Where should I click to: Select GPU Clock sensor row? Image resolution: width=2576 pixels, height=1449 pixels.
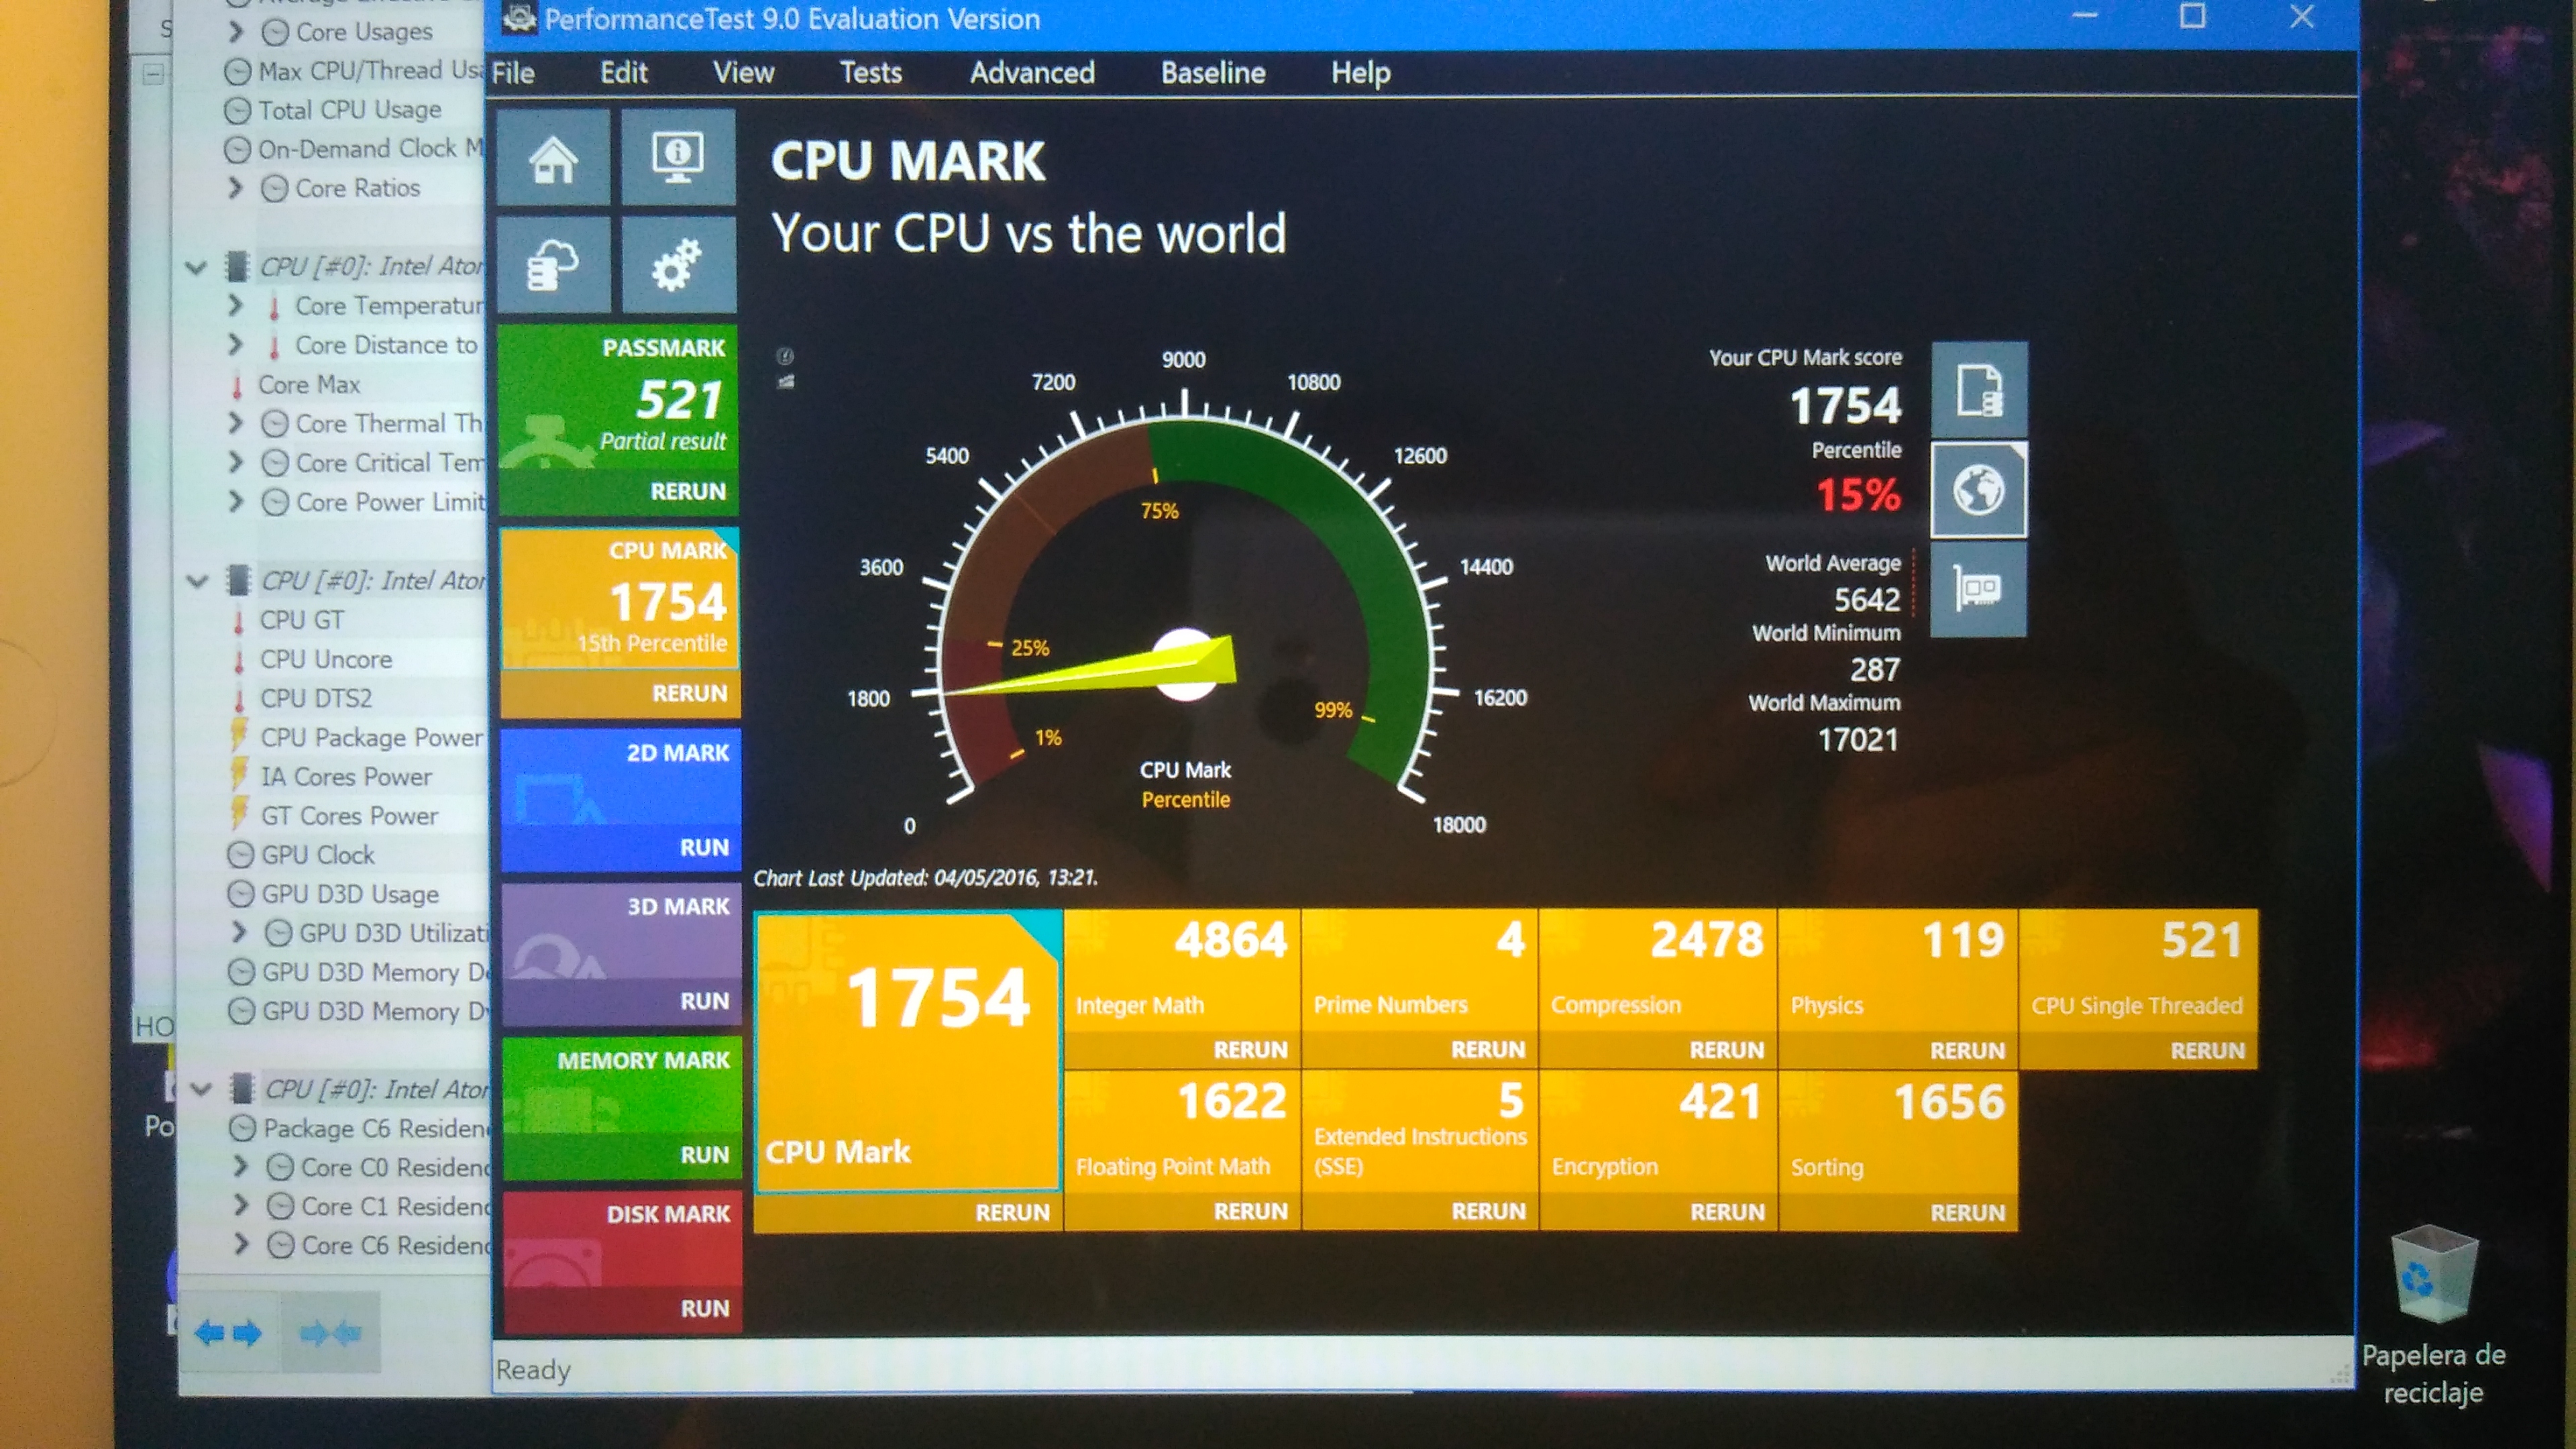click(x=318, y=855)
